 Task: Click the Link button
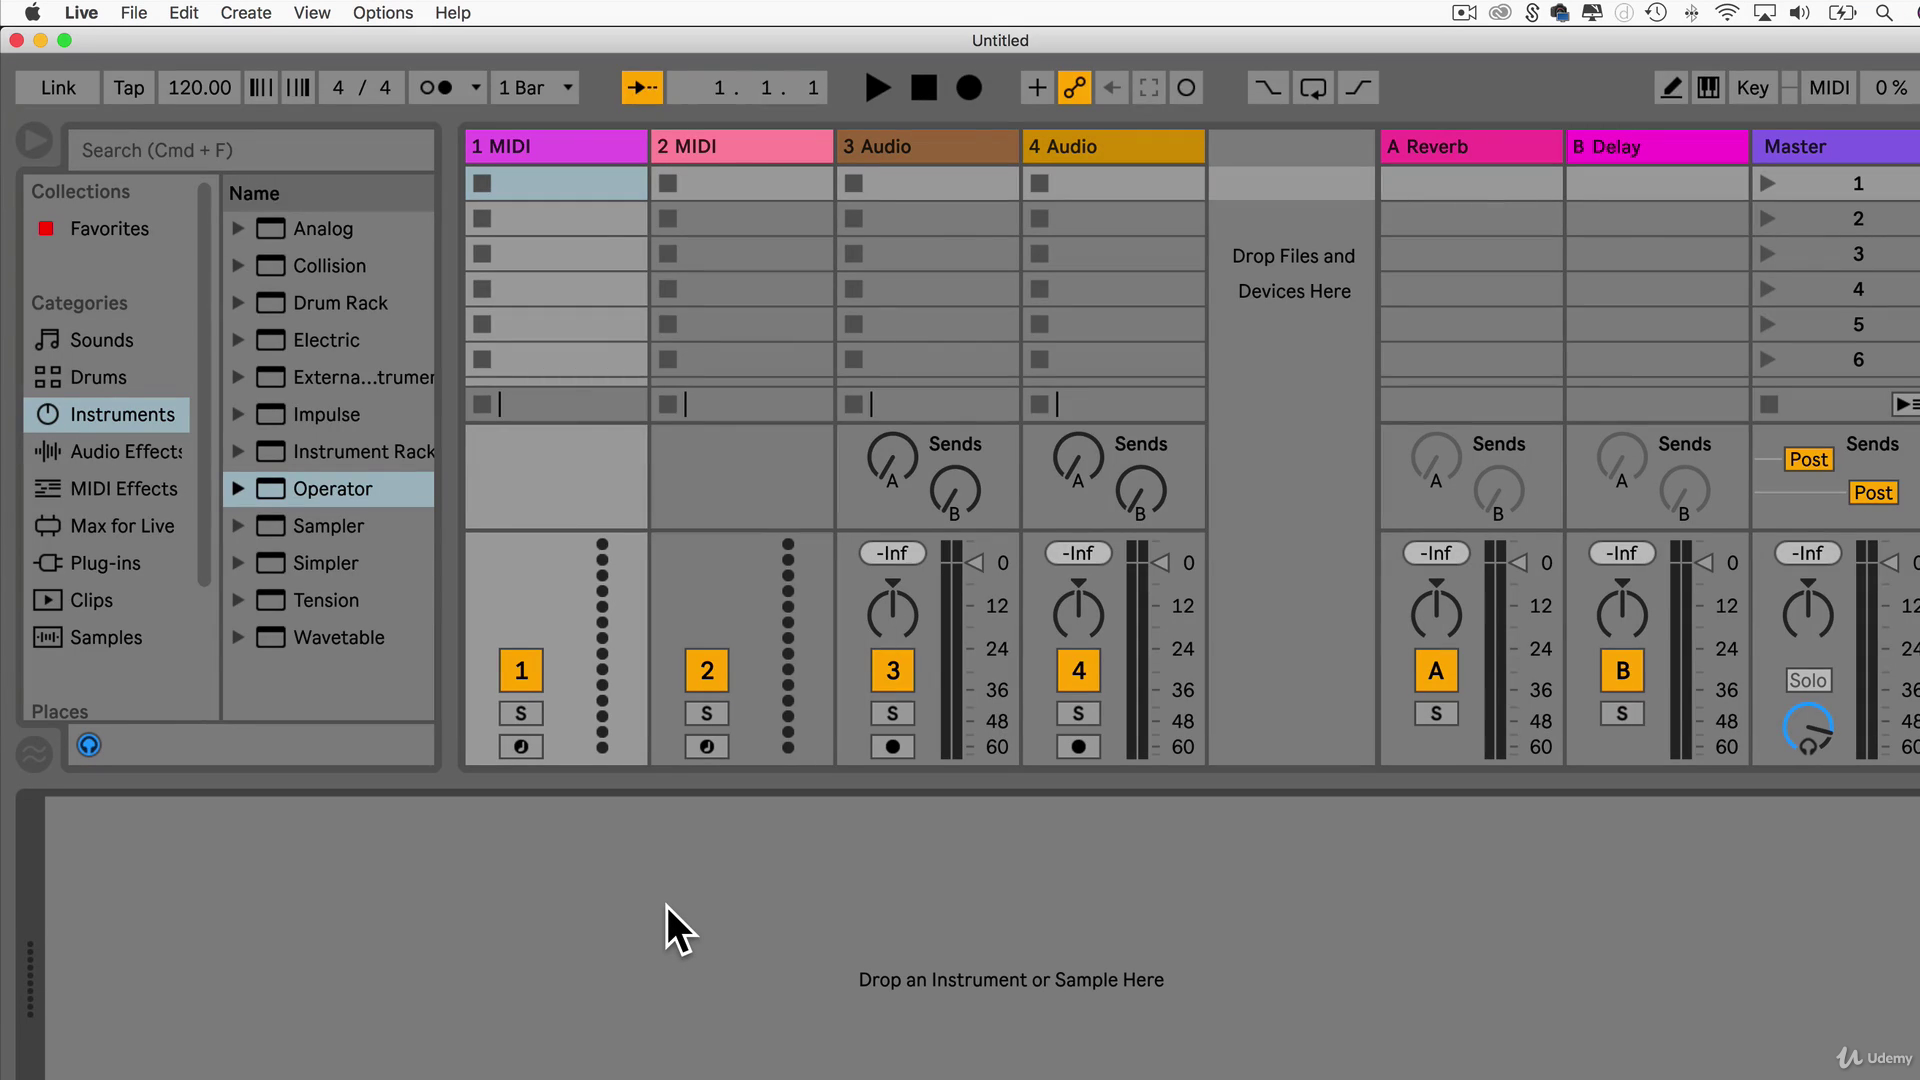point(58,88)
